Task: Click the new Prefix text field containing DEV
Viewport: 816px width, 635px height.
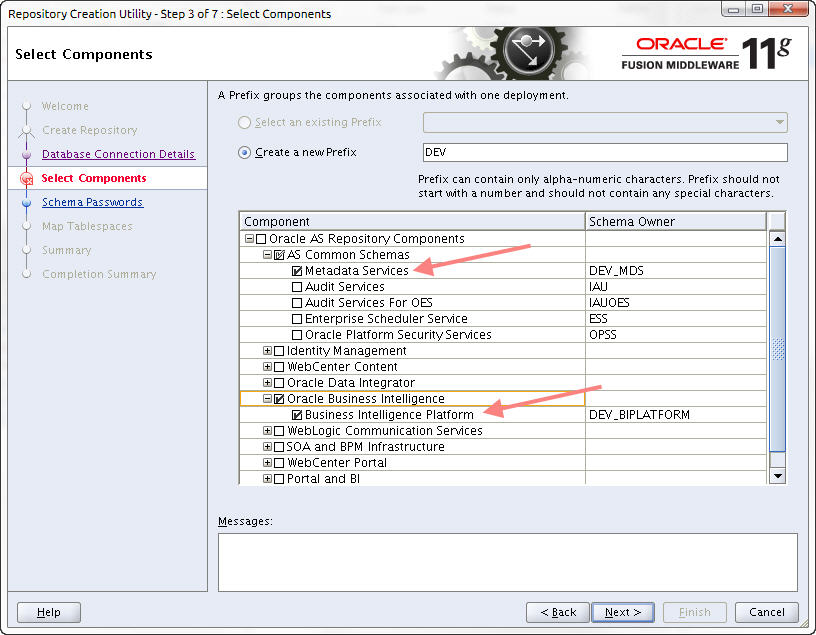Action: 605,153
